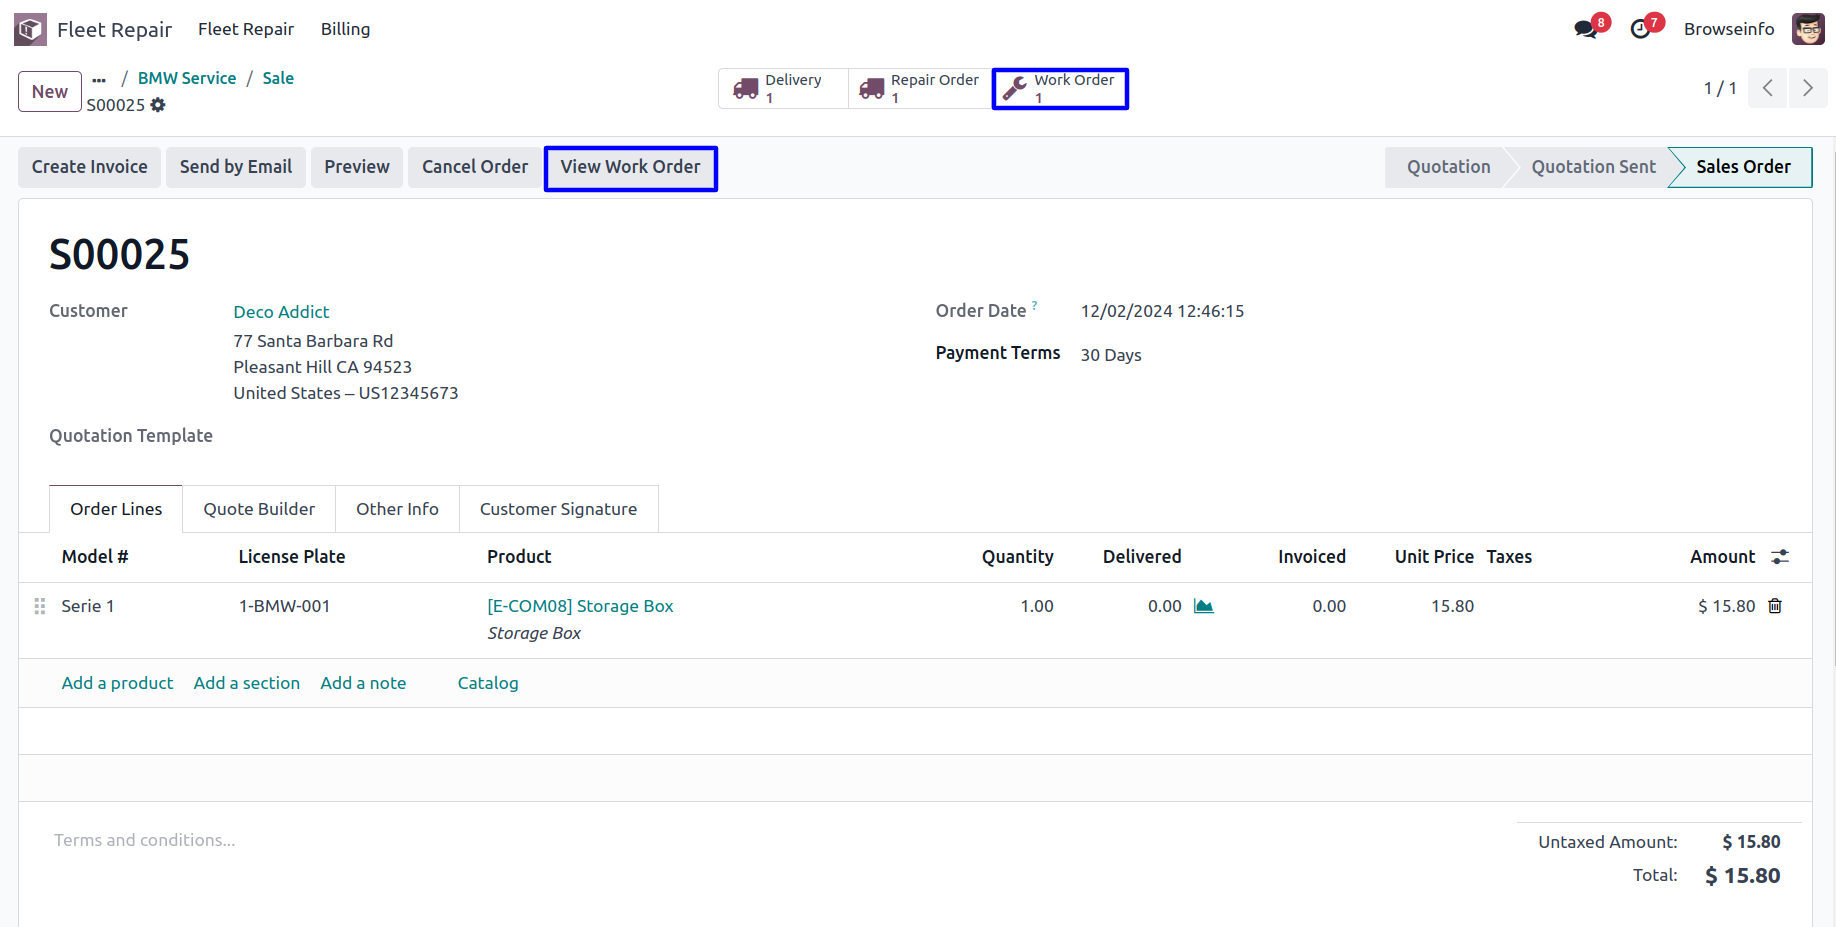1836x927 pixels.
Task: Delete the Storage Box order line
Action: (1775, 606)
